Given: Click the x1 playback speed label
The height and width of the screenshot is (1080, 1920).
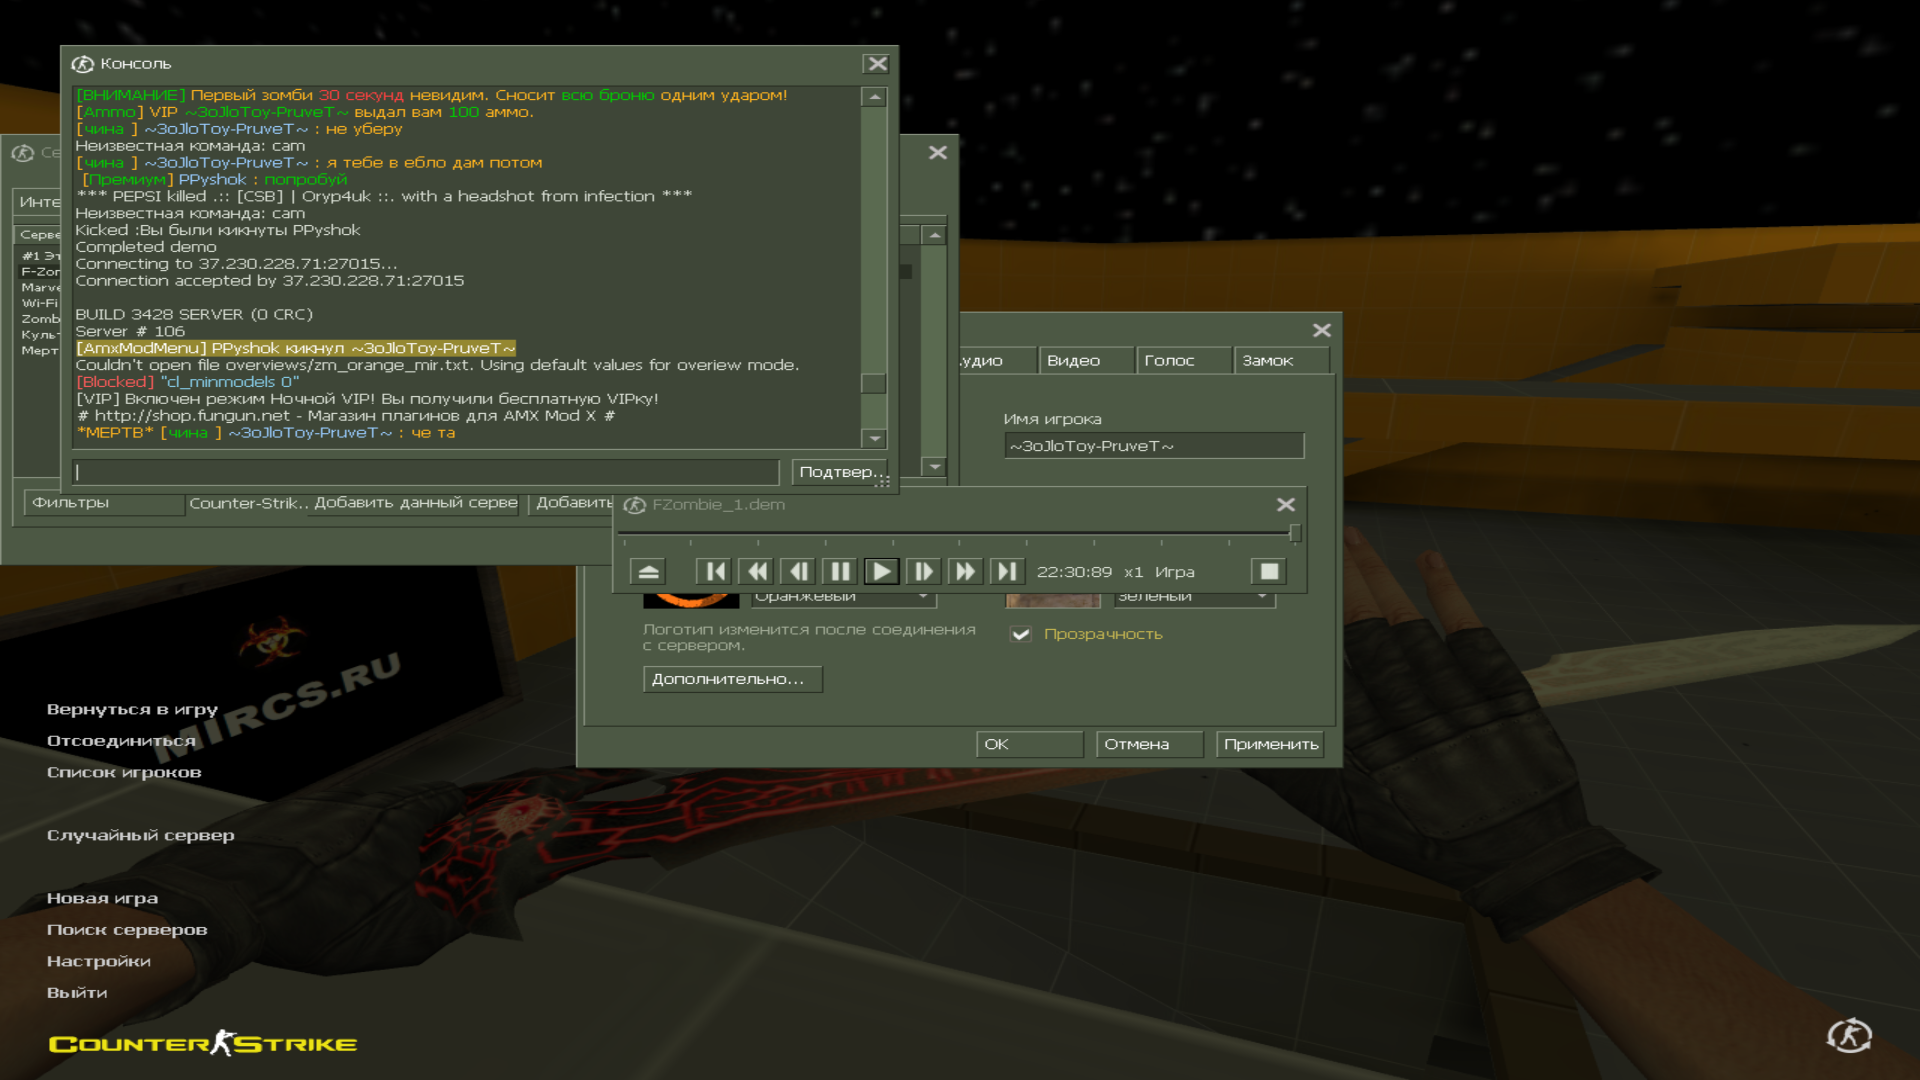Looking at the screenshot, I should (x=1133, y=572).
